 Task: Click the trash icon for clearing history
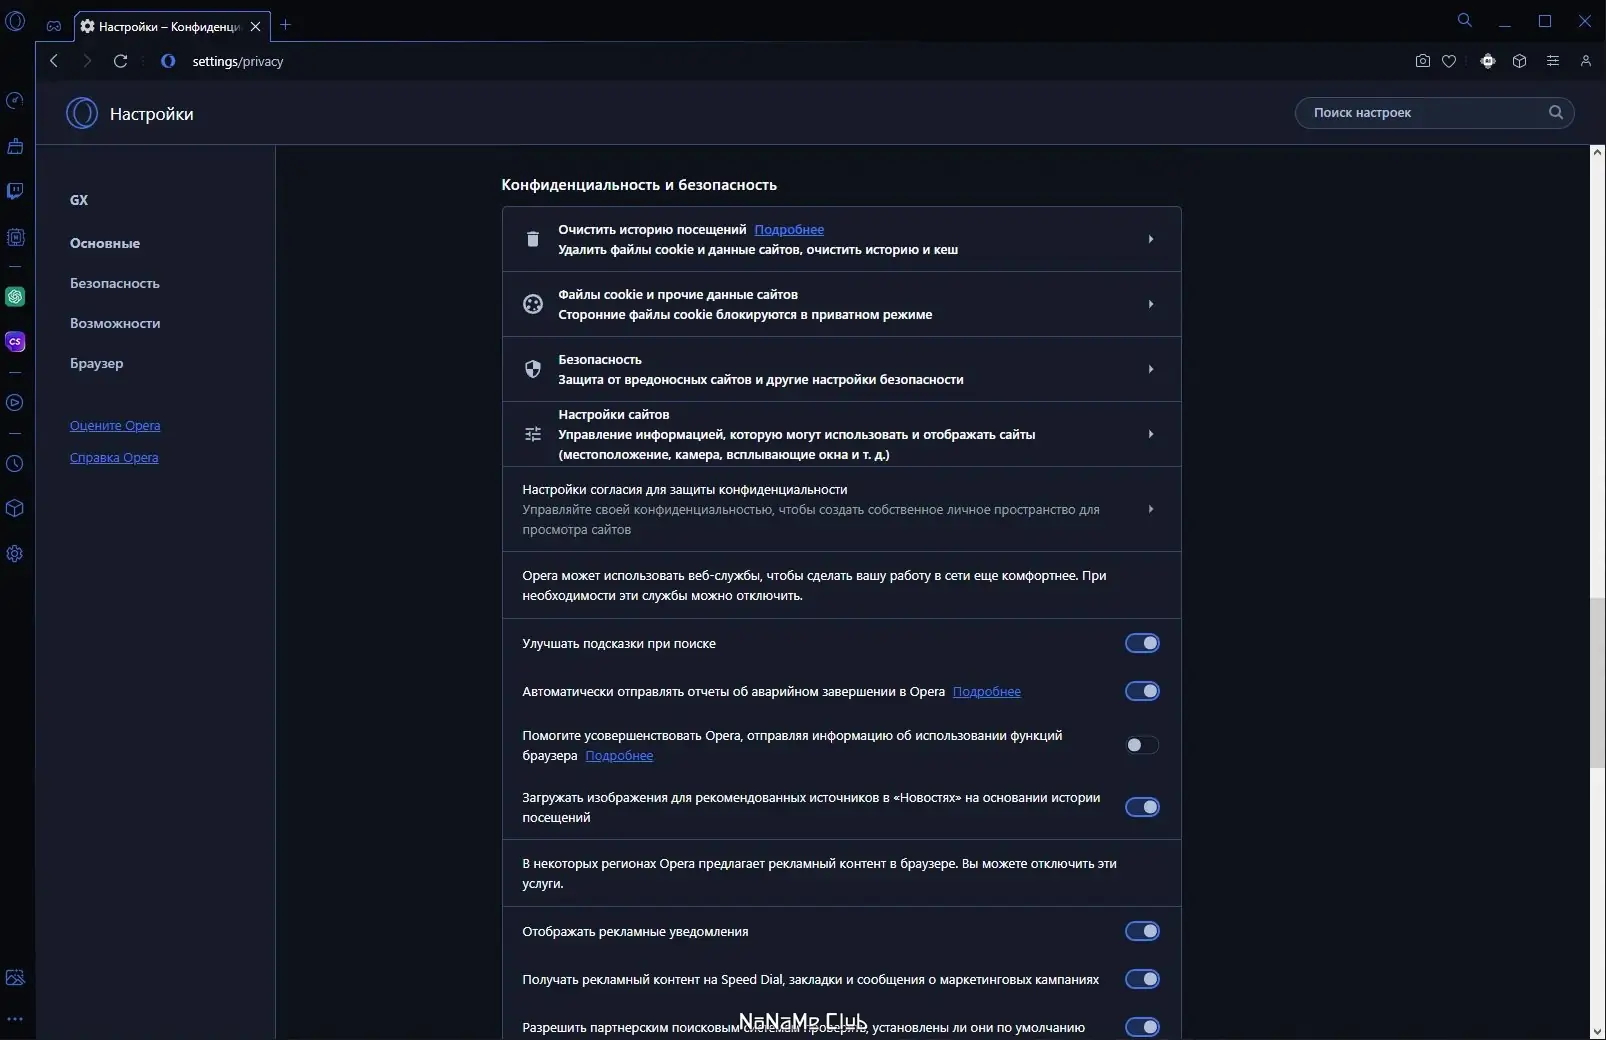[x=533, y=239]
